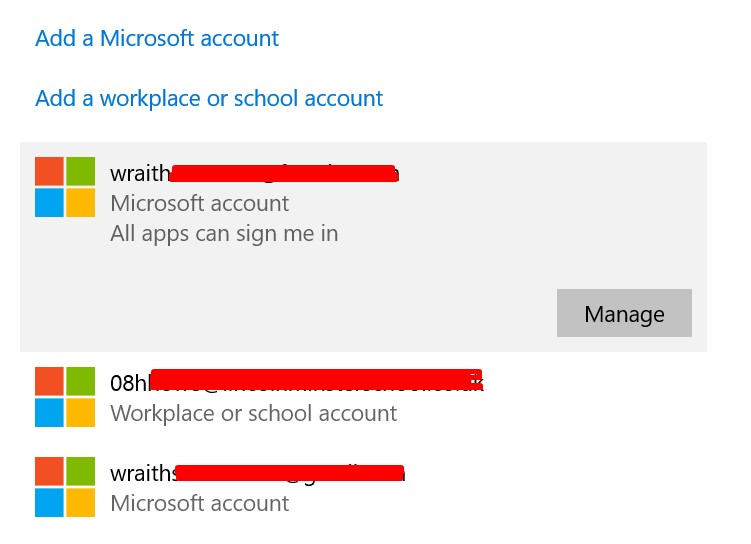Image resolution: width=751 pixels, height=544 pixels.
Task: Select the 'wraiths' Microsoft account name
Action: pyautogui.click(x=258, y=473)
